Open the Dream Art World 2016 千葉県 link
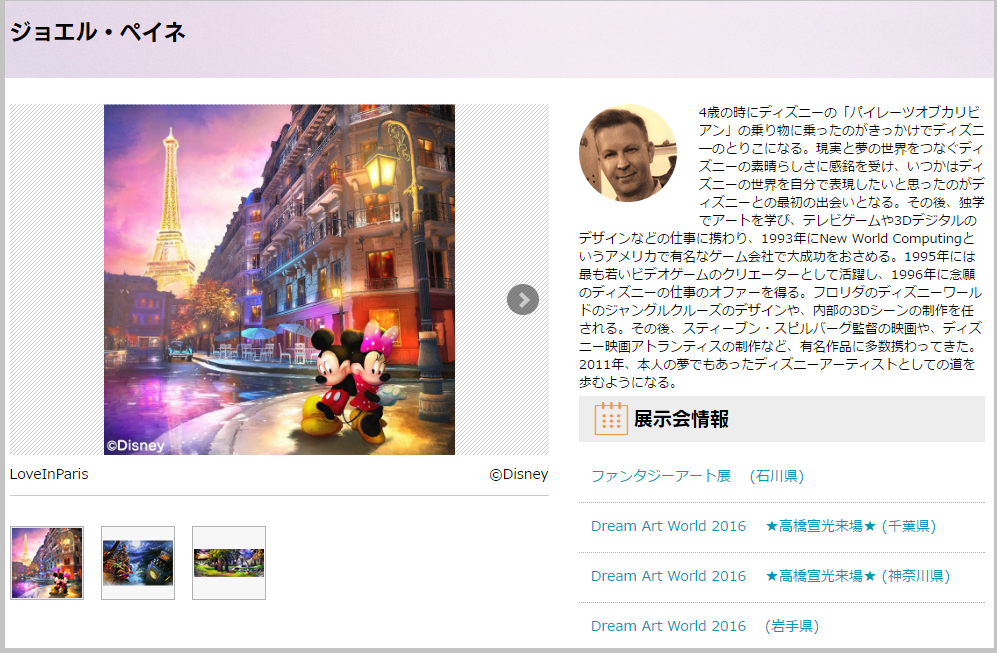The height and width of the screenshot is (653, 997). 763,526
